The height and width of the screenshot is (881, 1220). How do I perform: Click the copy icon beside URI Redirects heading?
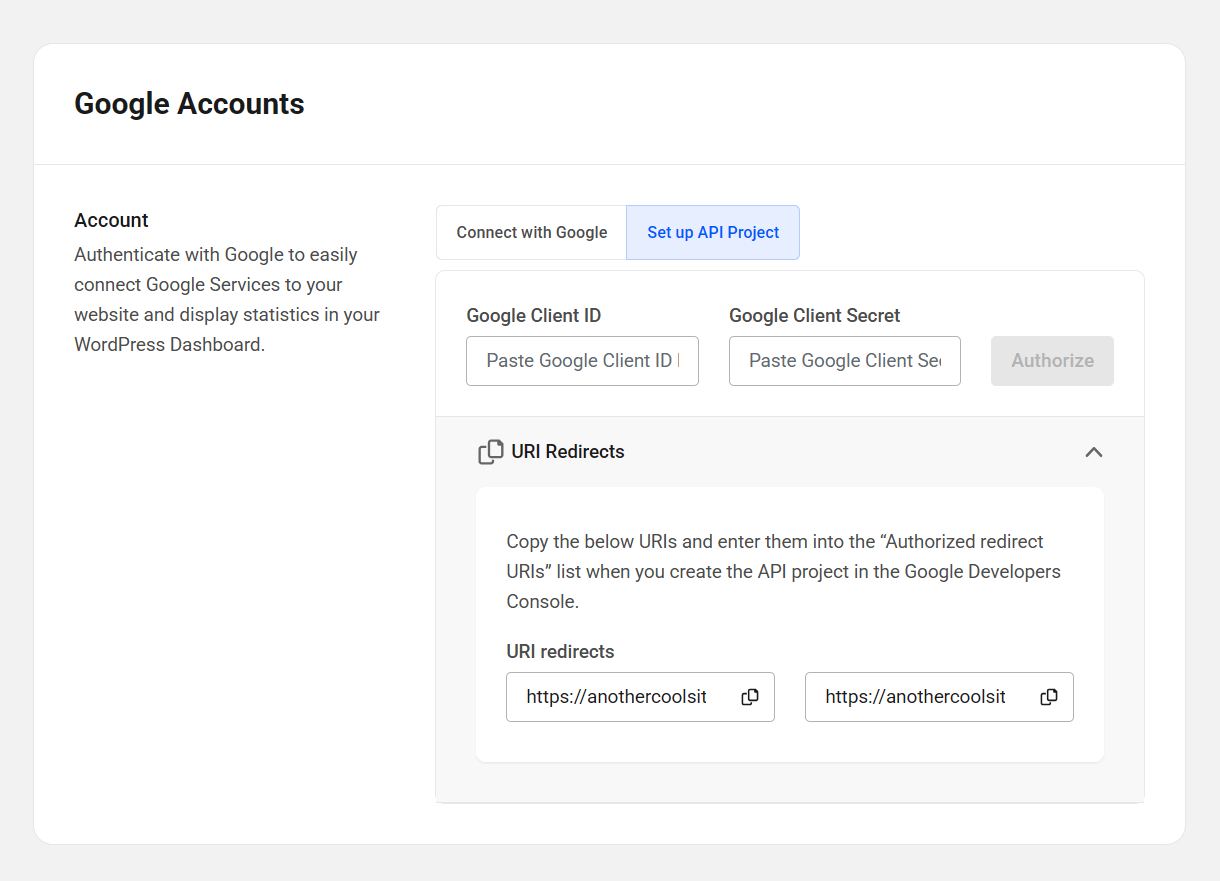click(x=491, y=452)
